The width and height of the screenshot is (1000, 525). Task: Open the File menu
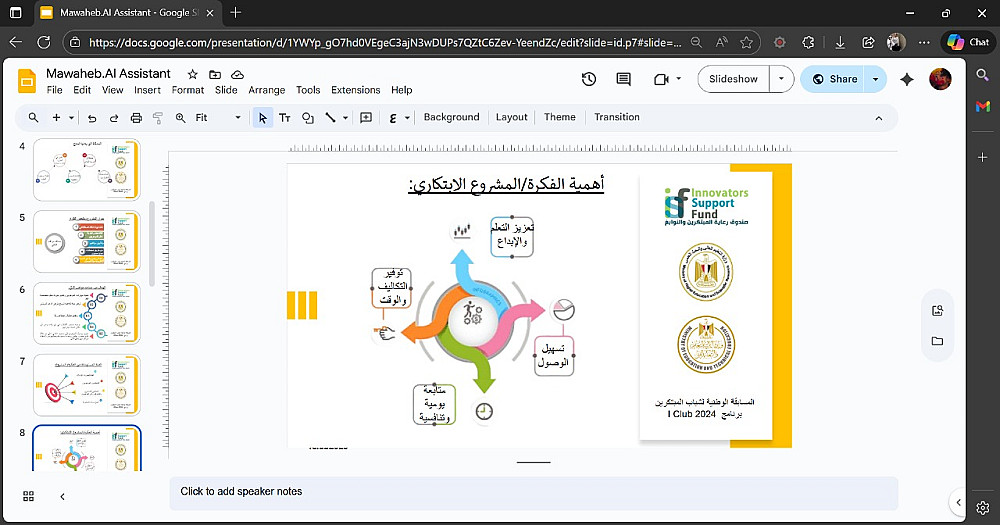[54, 90]
